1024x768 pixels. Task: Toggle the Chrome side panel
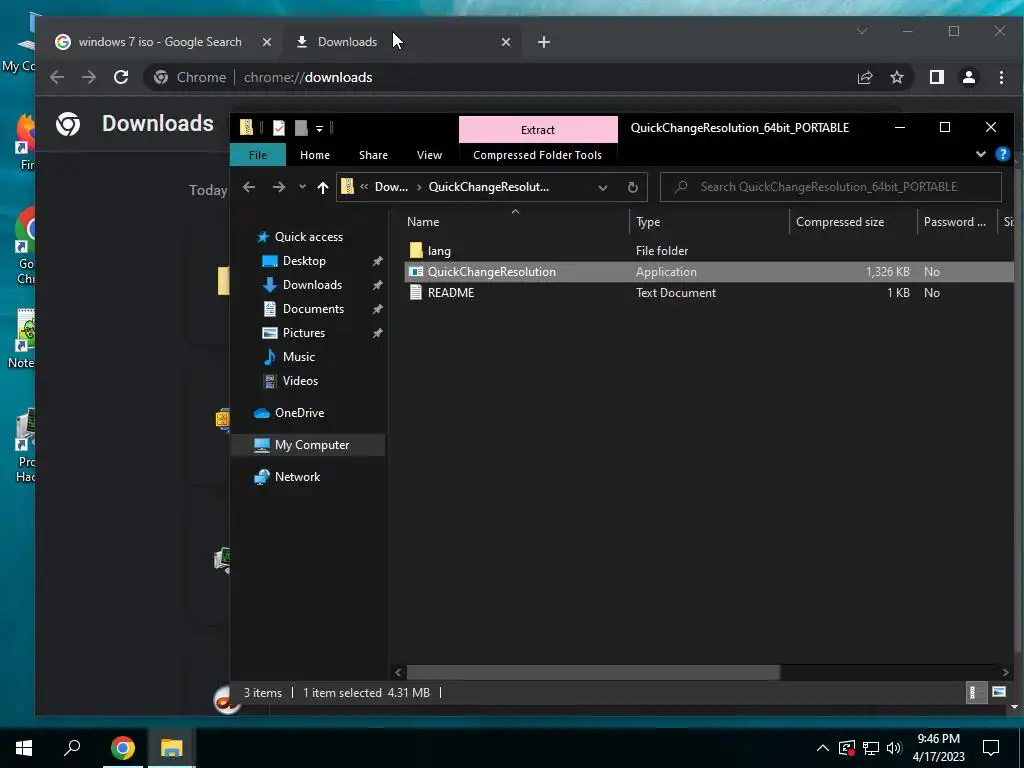(x=936, y=77)
